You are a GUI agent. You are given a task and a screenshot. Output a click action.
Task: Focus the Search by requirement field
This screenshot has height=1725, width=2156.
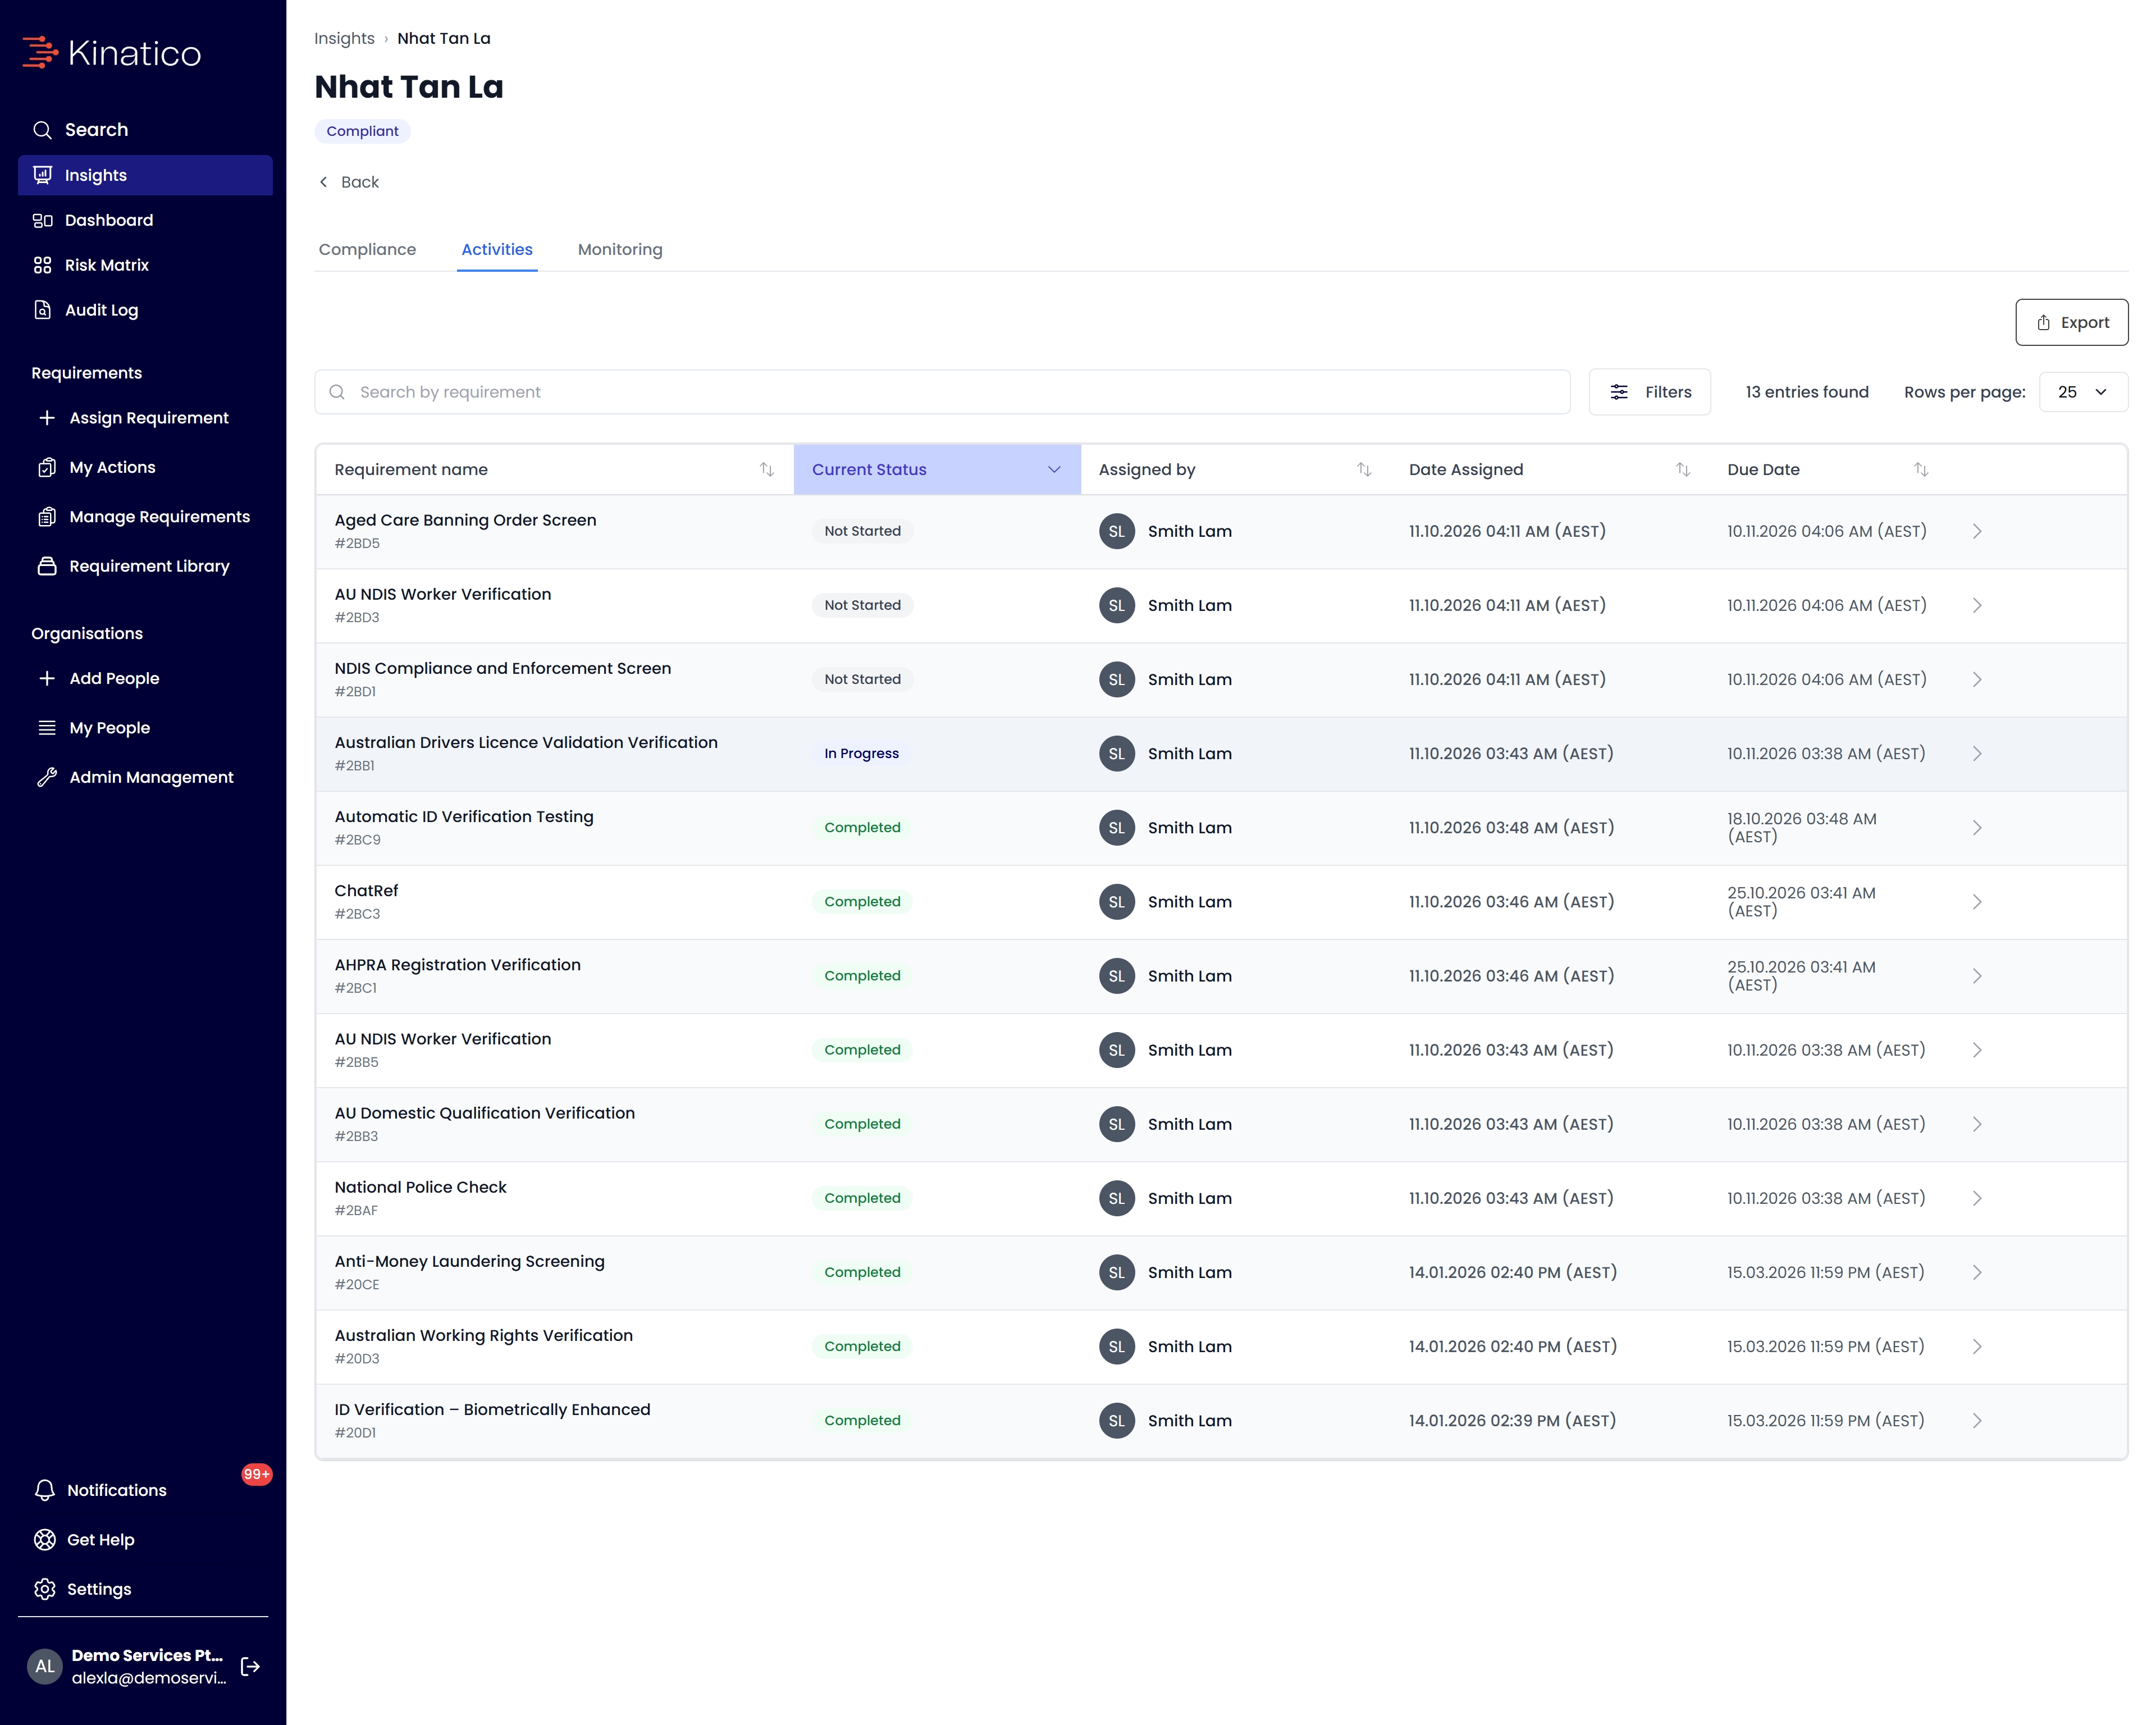click(x=942, y=392)
